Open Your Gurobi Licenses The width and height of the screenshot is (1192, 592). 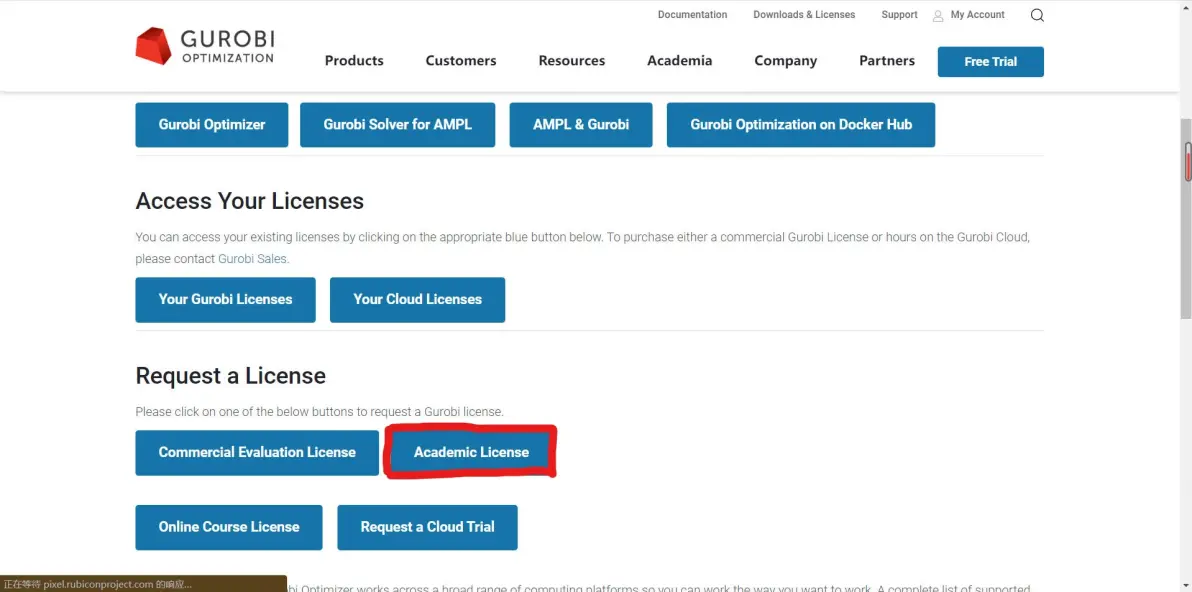point(226,299)
